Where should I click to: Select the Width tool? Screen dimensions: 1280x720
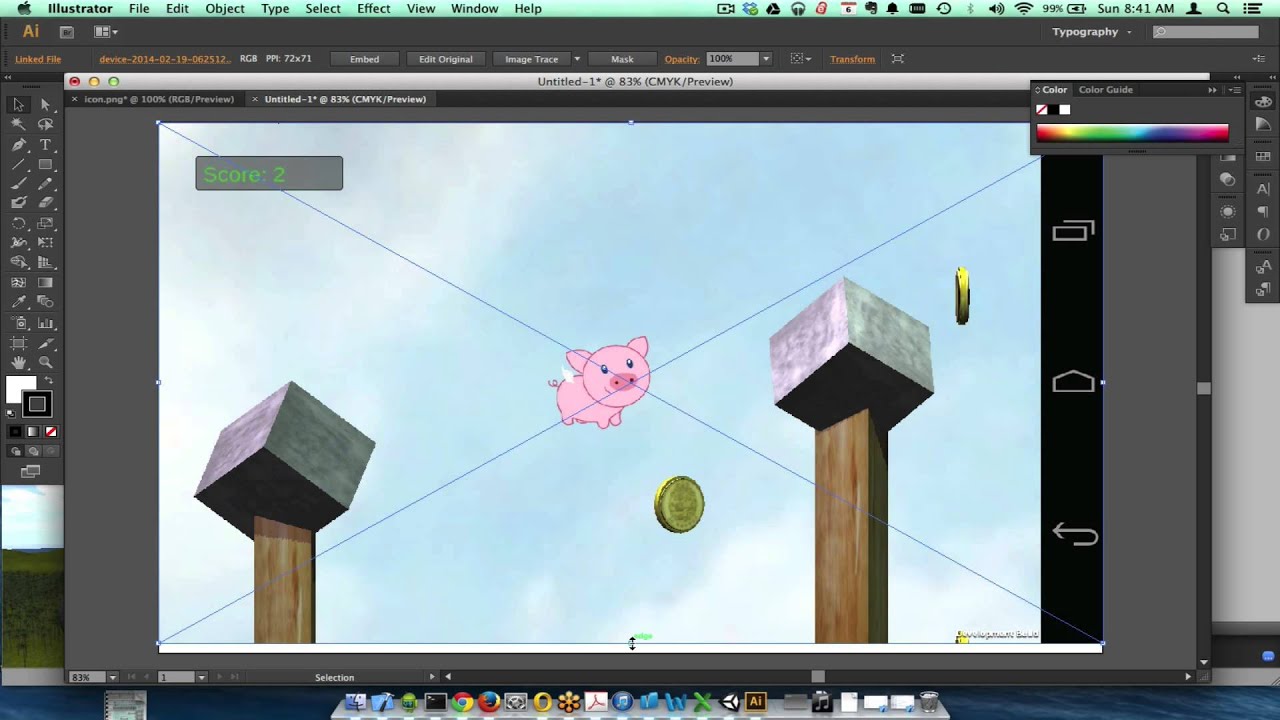coord(18,243)
